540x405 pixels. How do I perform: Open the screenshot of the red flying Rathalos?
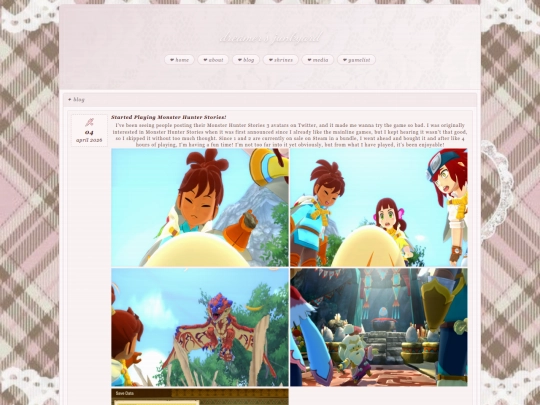[x=200, y=327]
